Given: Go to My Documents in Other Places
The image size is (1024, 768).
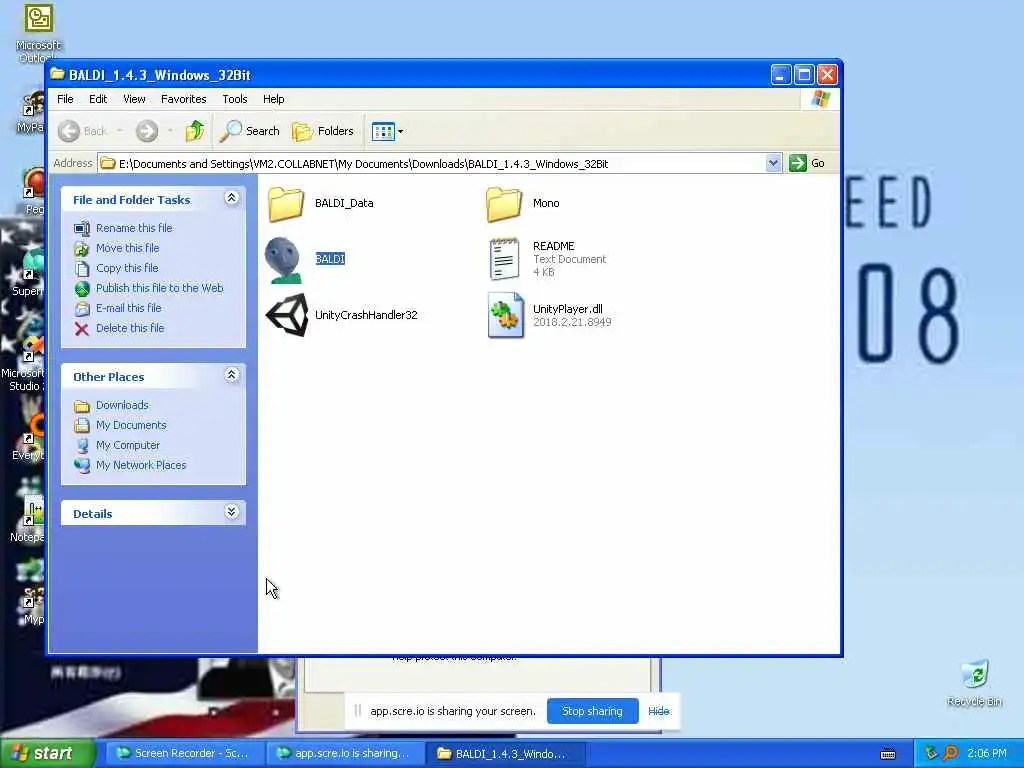Looking at the screenshot, I should pos(131,425).
